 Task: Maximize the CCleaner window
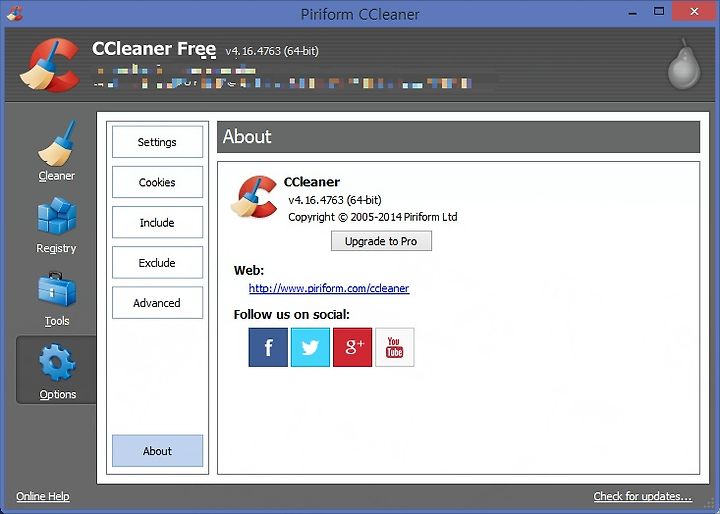(x=659, y=11)
